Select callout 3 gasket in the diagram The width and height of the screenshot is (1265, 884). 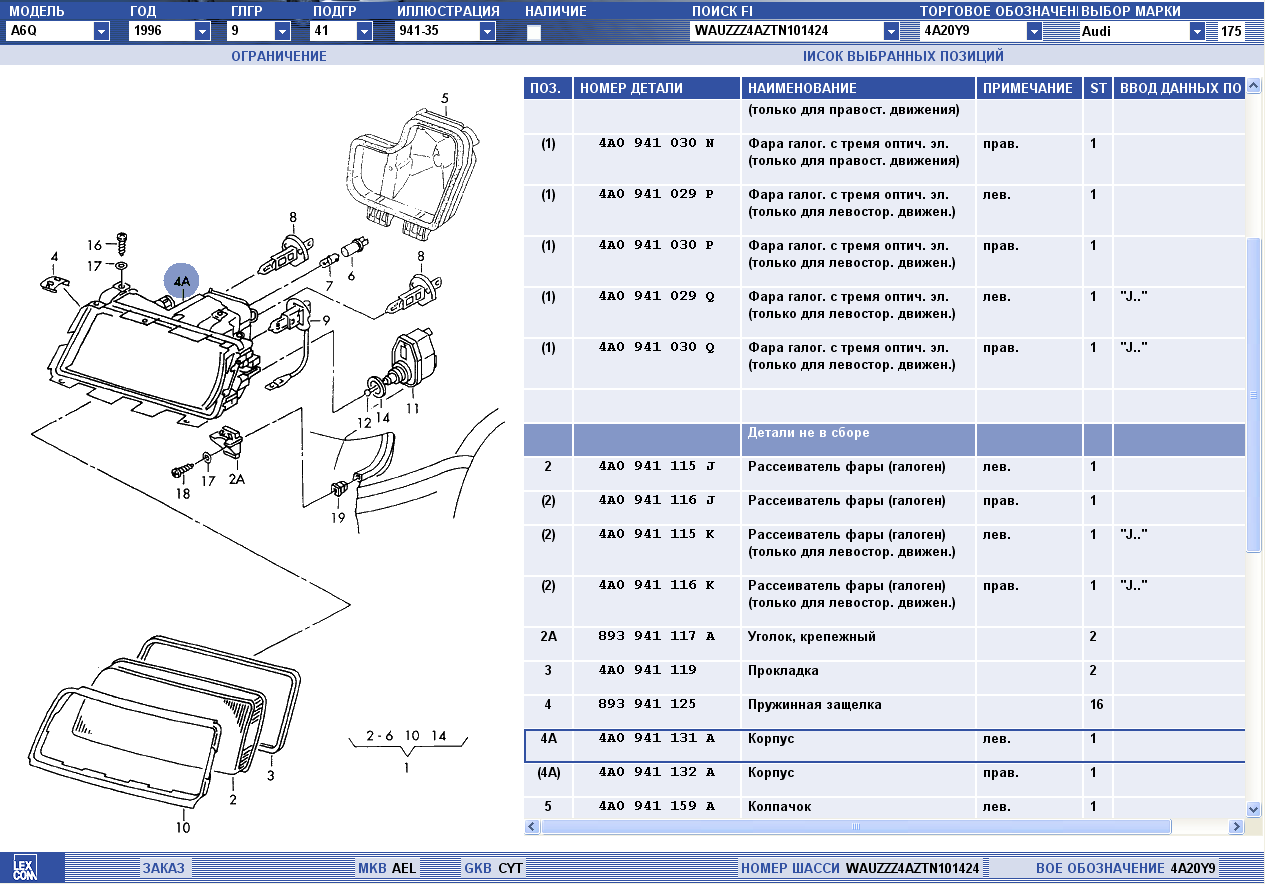click(270, 775)
